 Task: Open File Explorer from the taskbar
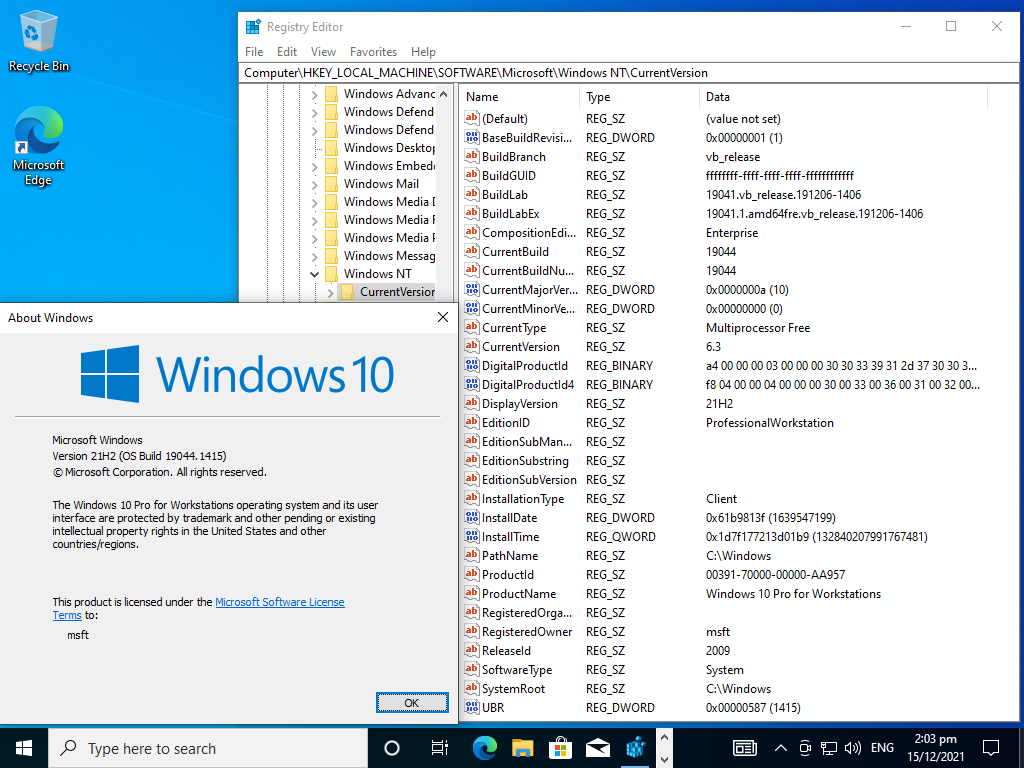(x=522, y=748)
